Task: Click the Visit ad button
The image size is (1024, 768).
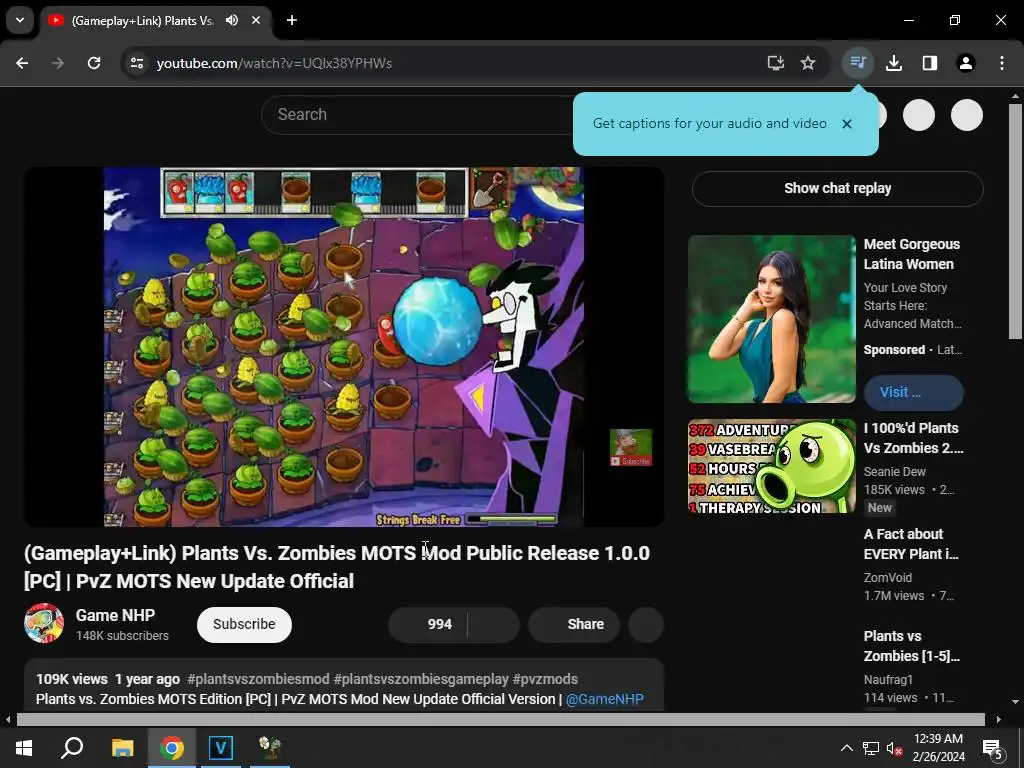Action: click(914, 392)
